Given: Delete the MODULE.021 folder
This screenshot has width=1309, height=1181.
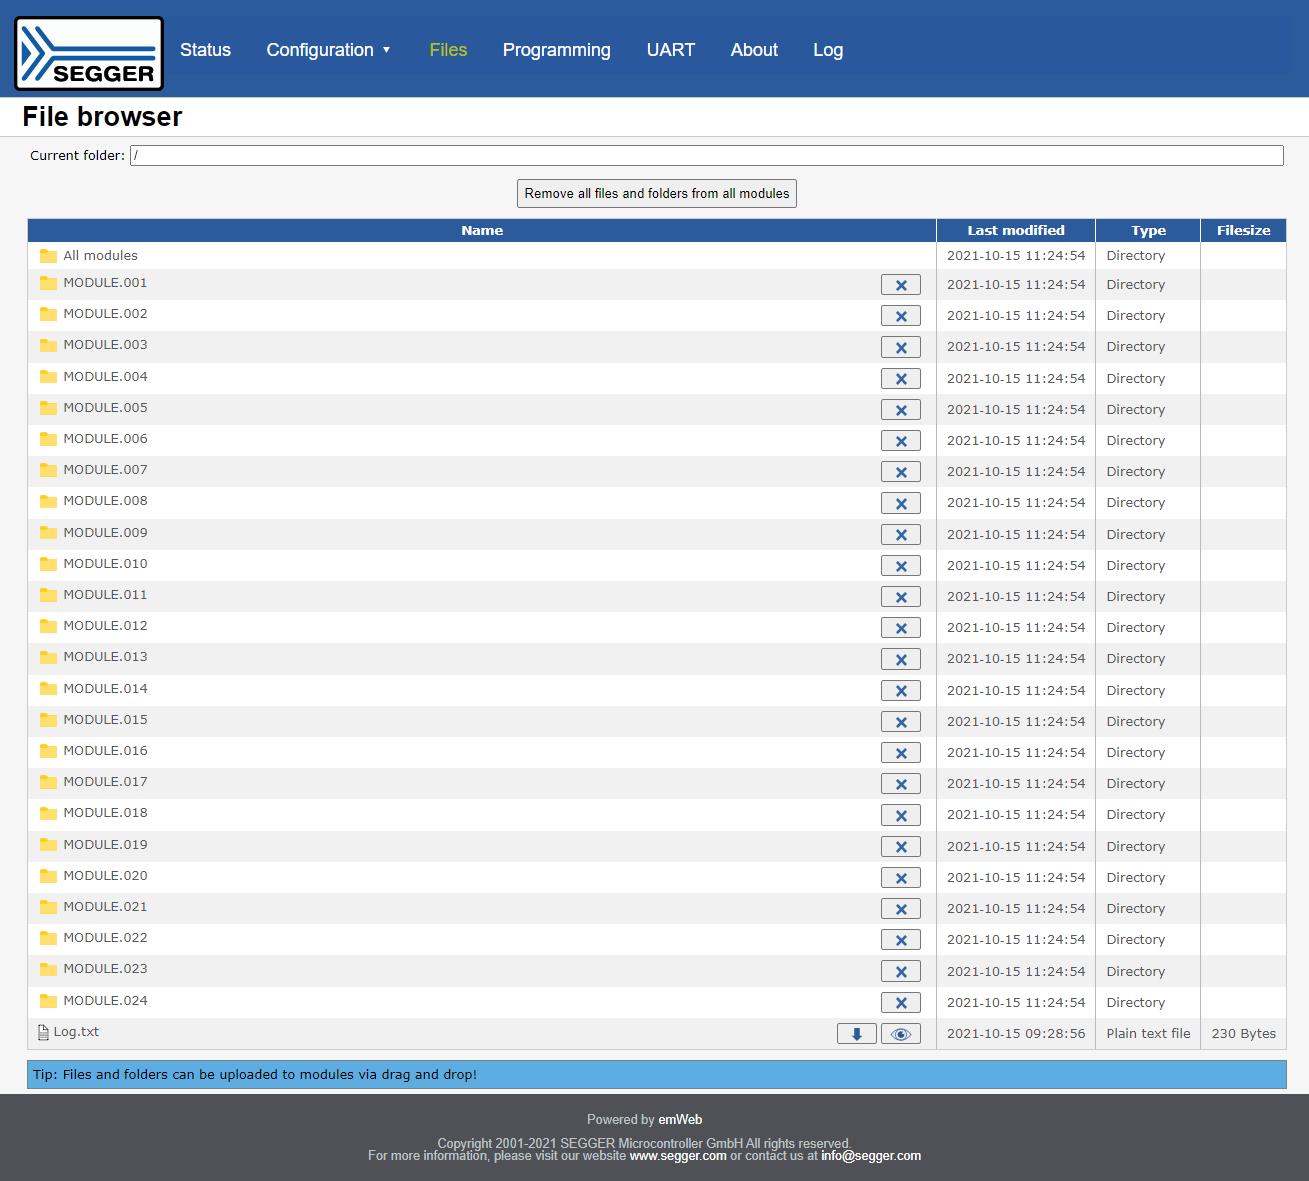Looking at the screenshot, I should [900, 909].
